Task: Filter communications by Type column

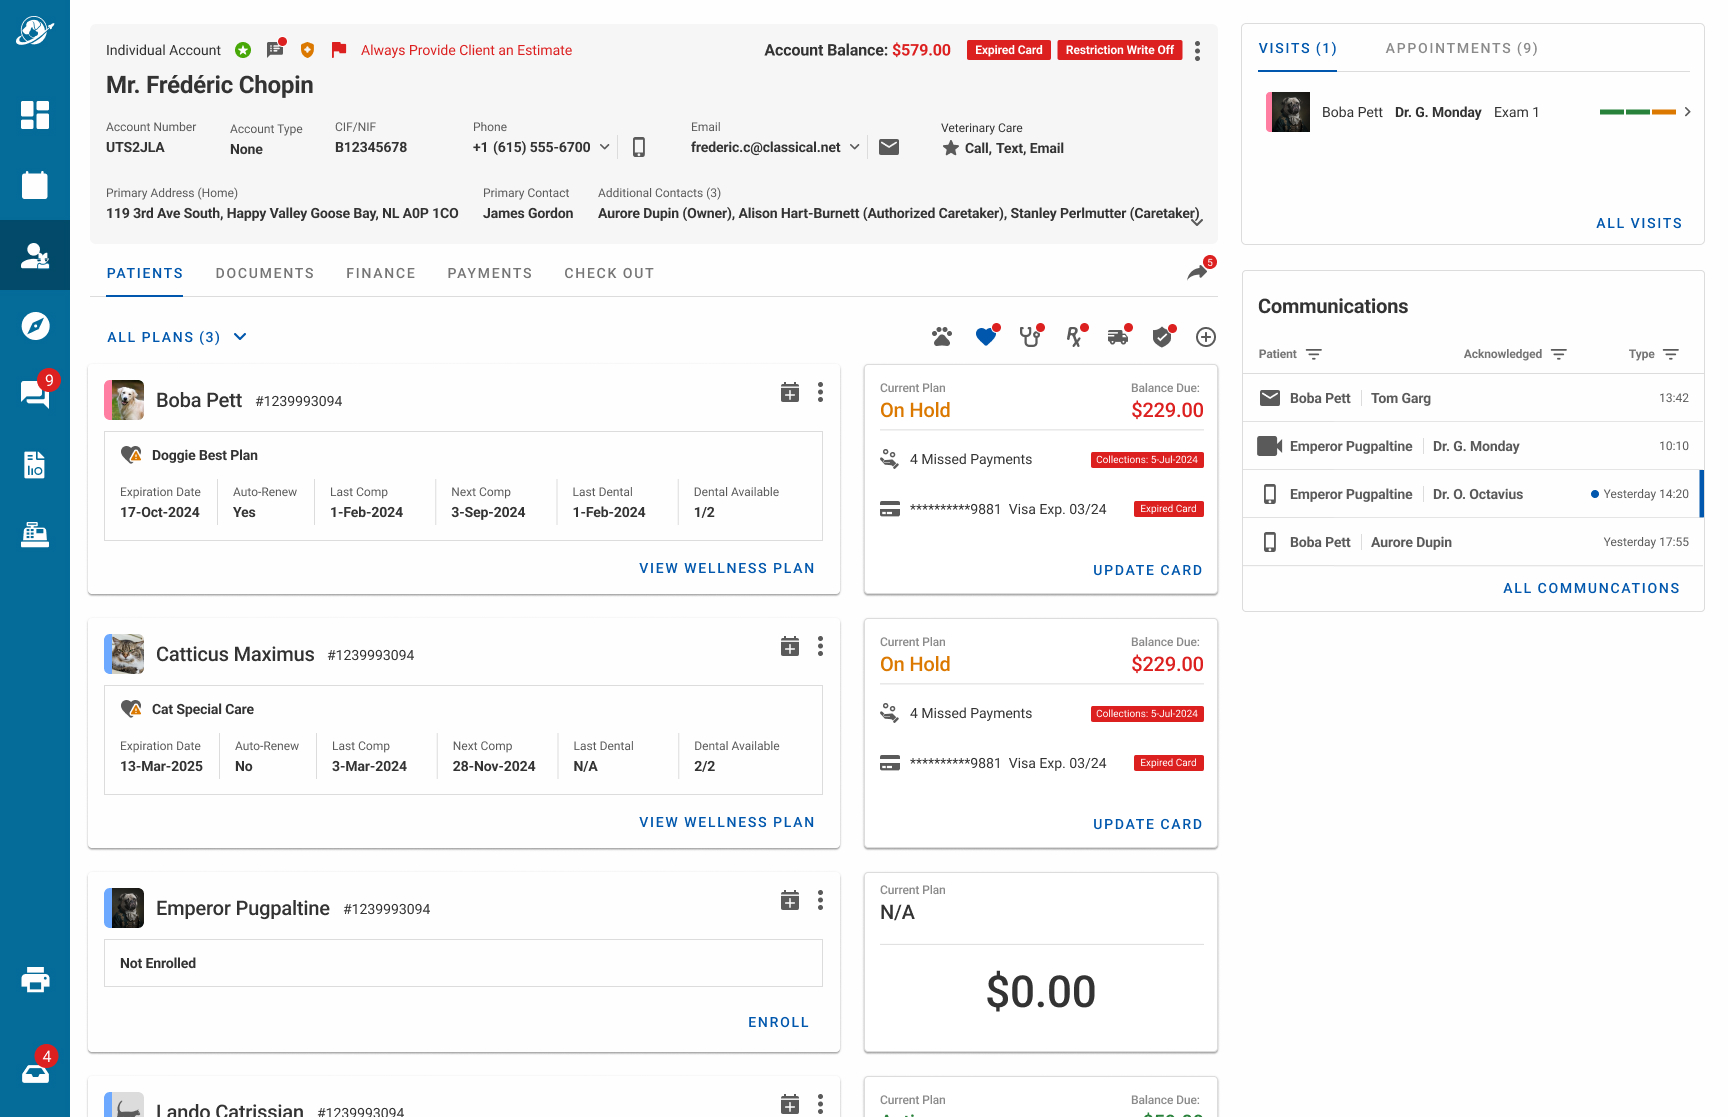Action: tap(1670, 354)
